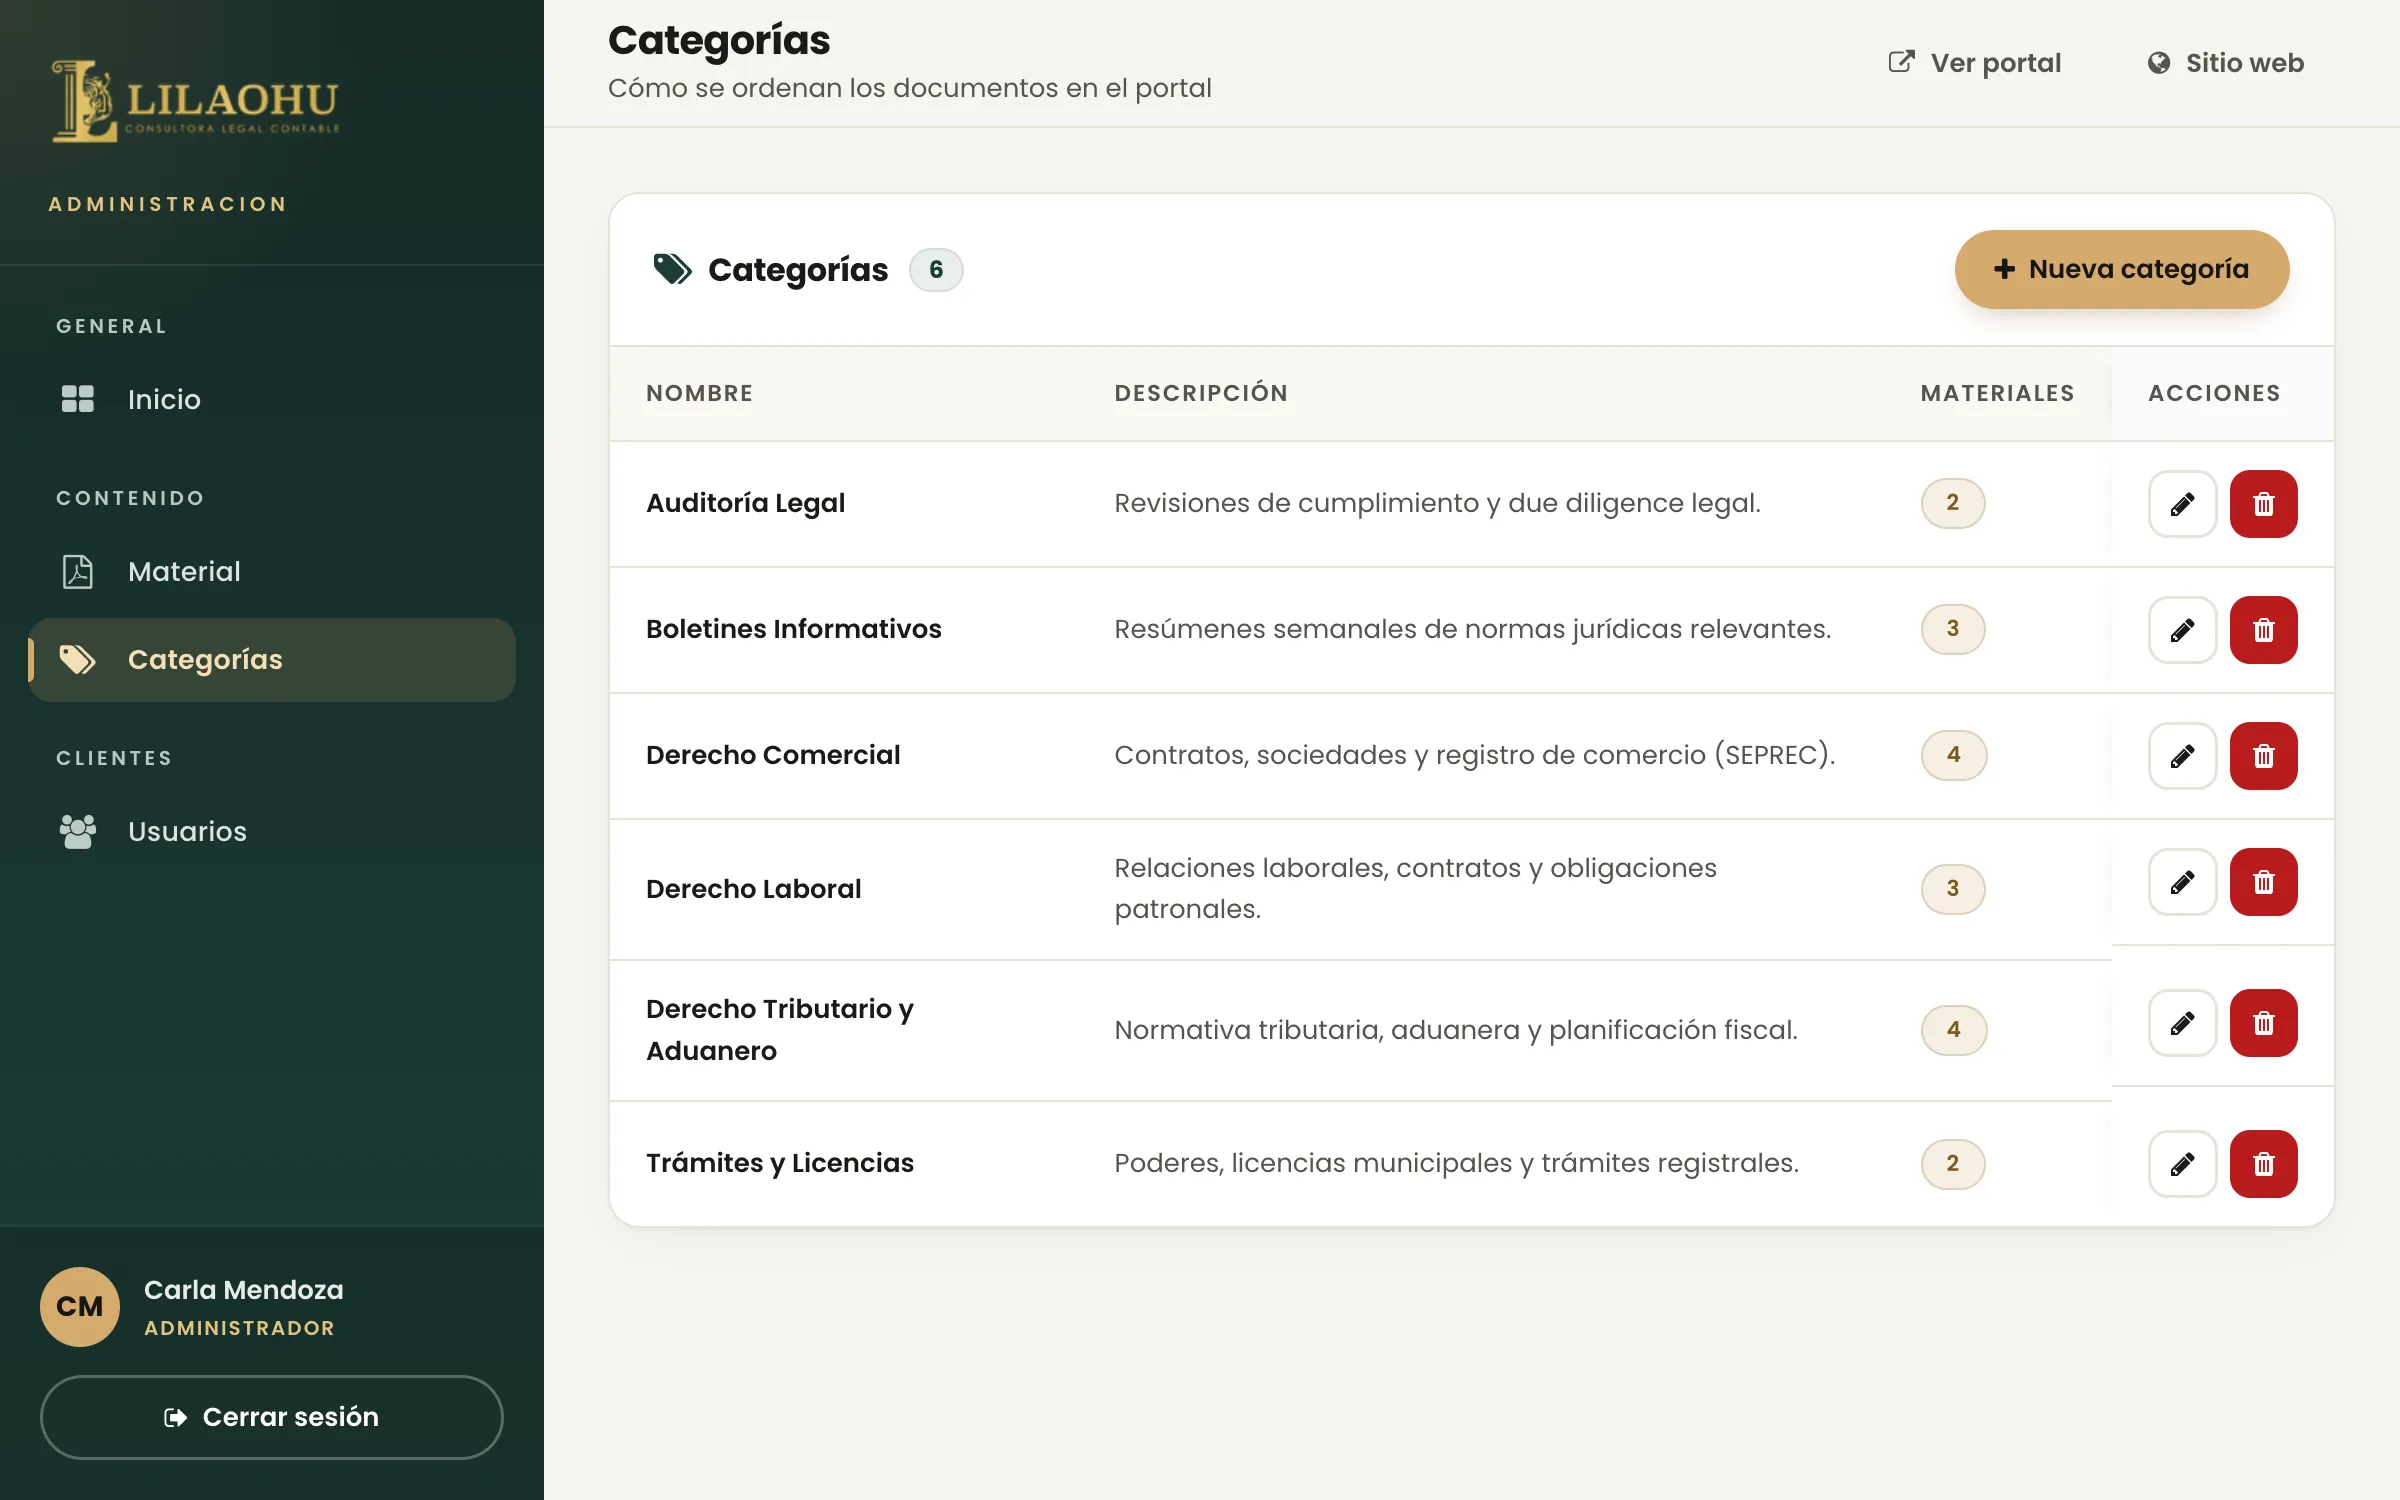Click the Nombre column header

click(x=699, y=393)
